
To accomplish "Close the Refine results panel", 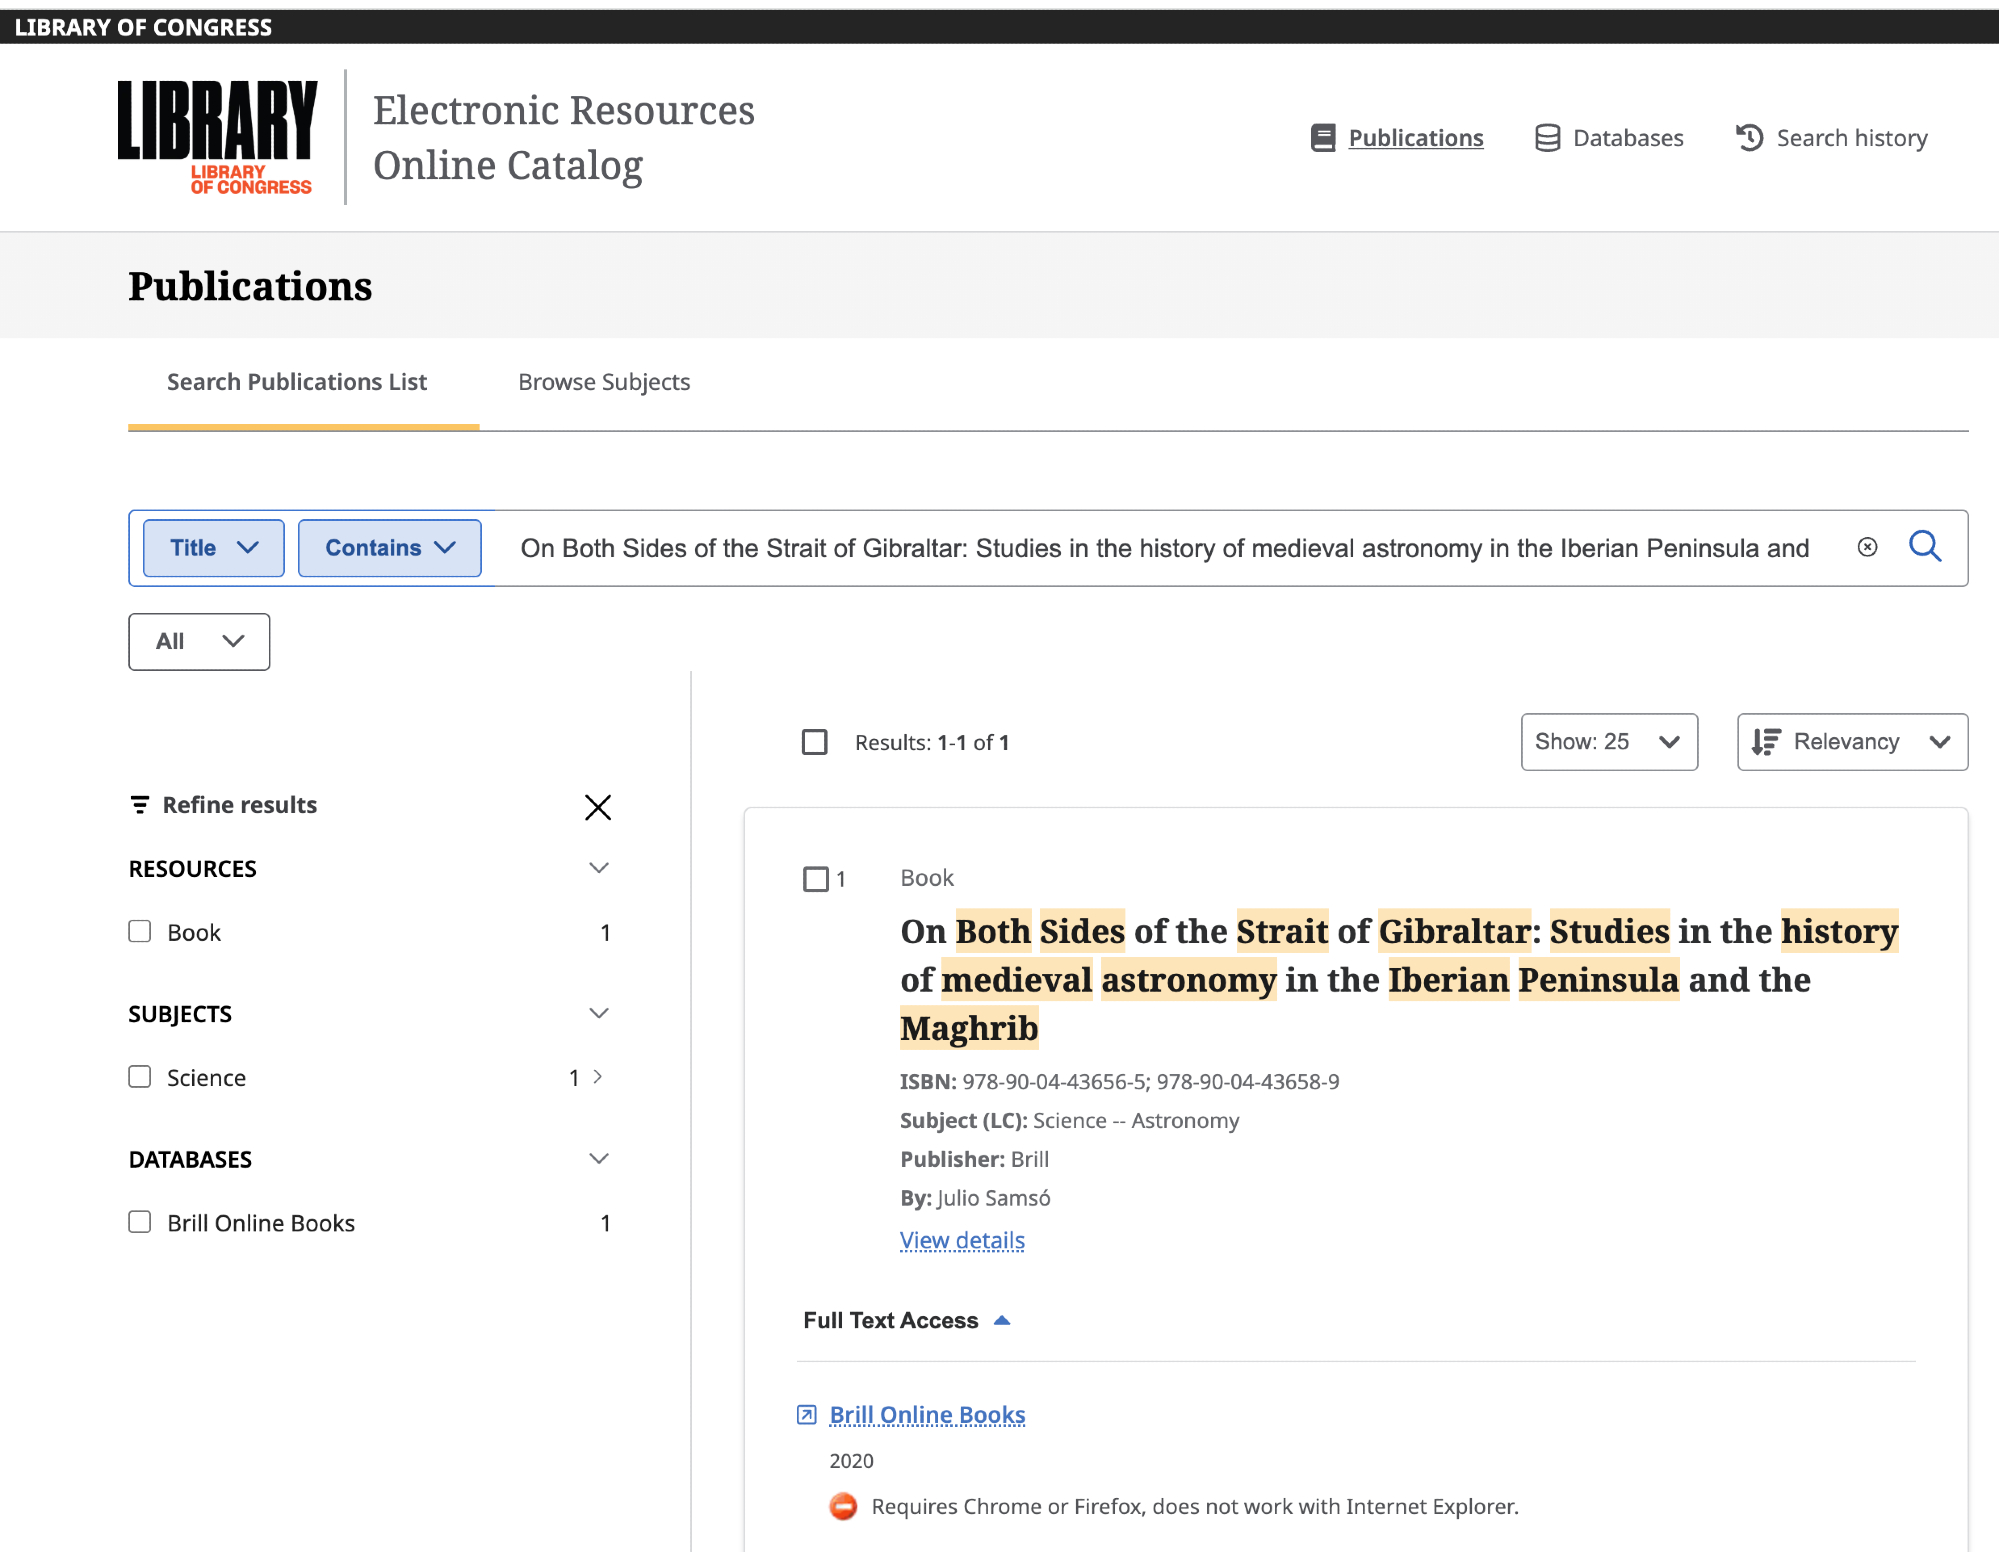I will [x=598, y=807].
